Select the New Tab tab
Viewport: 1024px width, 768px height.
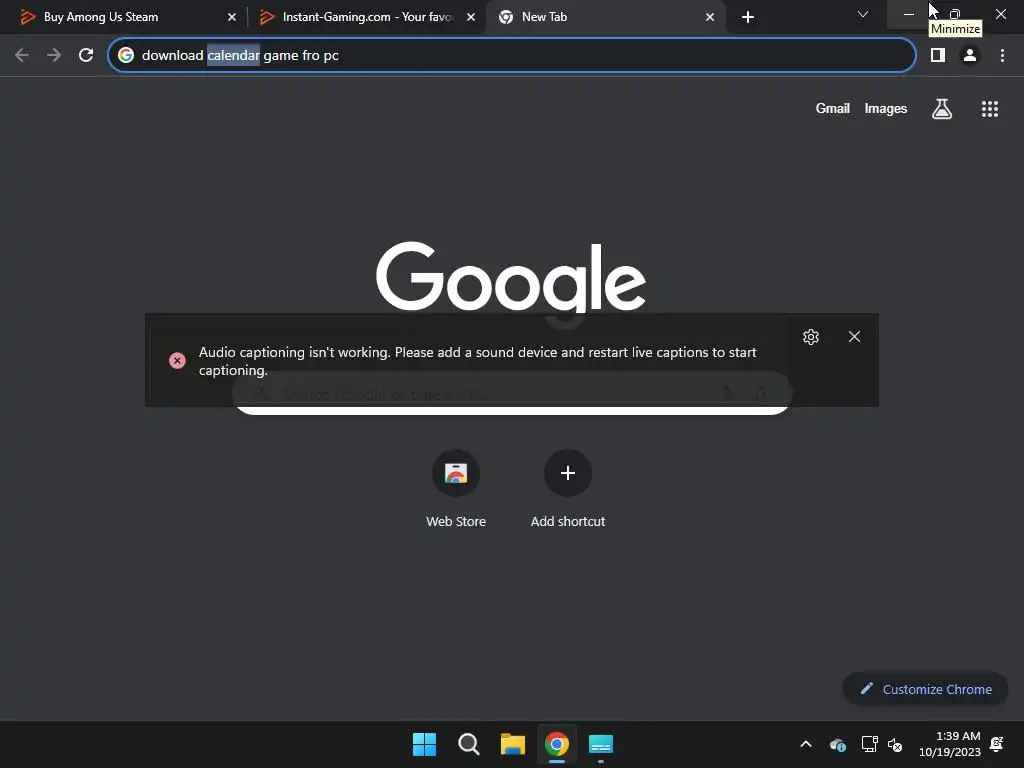[604, 17]
